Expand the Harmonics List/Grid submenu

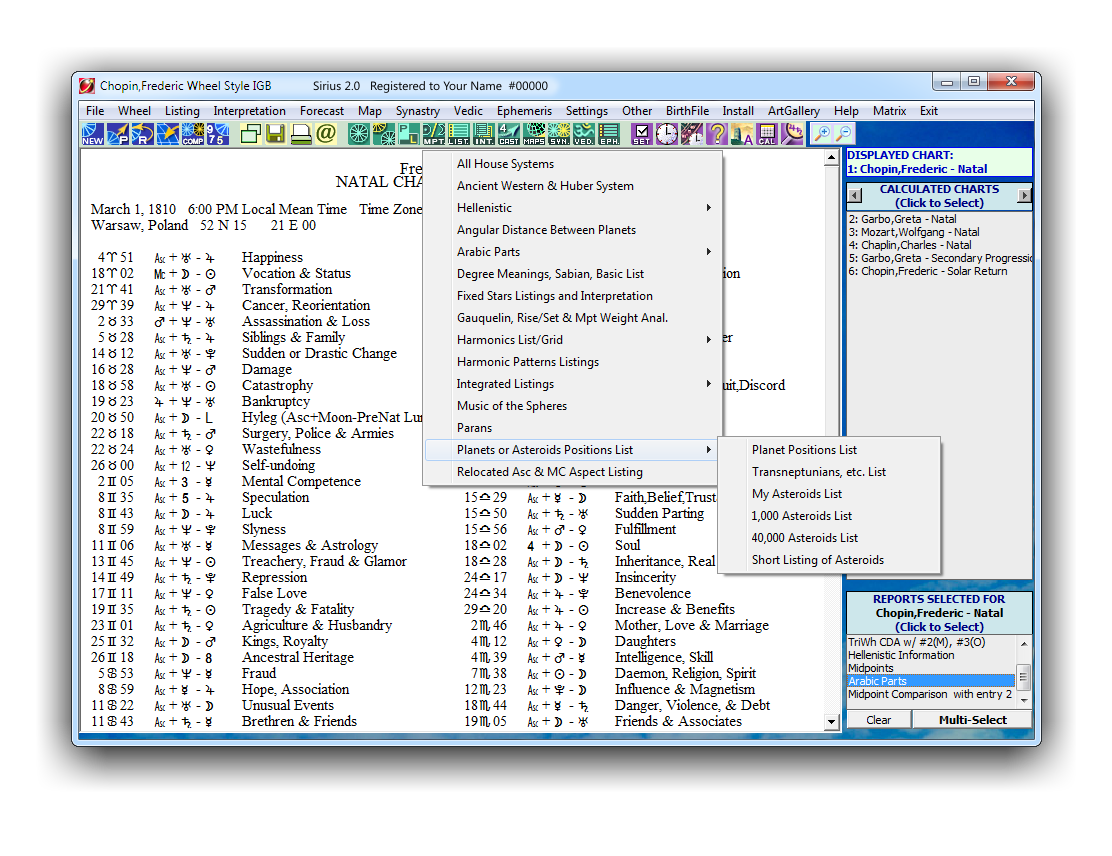[x=573, y=340]
